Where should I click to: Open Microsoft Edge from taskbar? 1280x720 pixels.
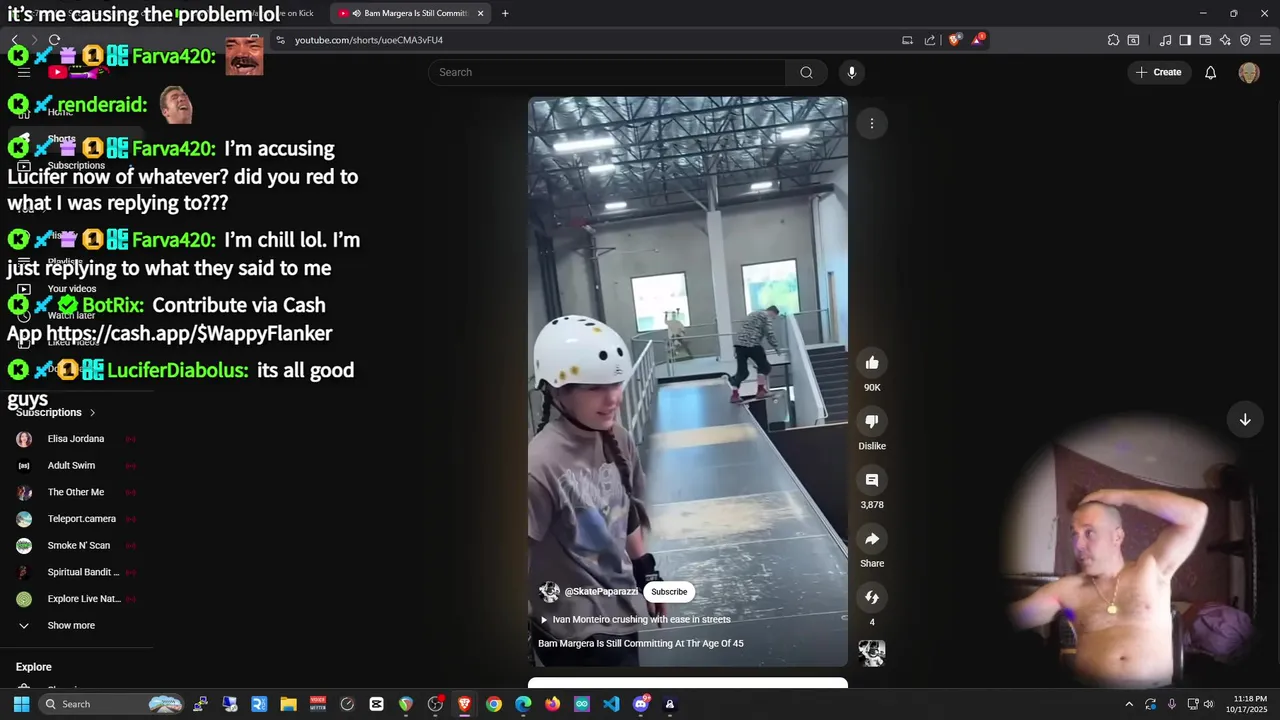pos(523,704)
